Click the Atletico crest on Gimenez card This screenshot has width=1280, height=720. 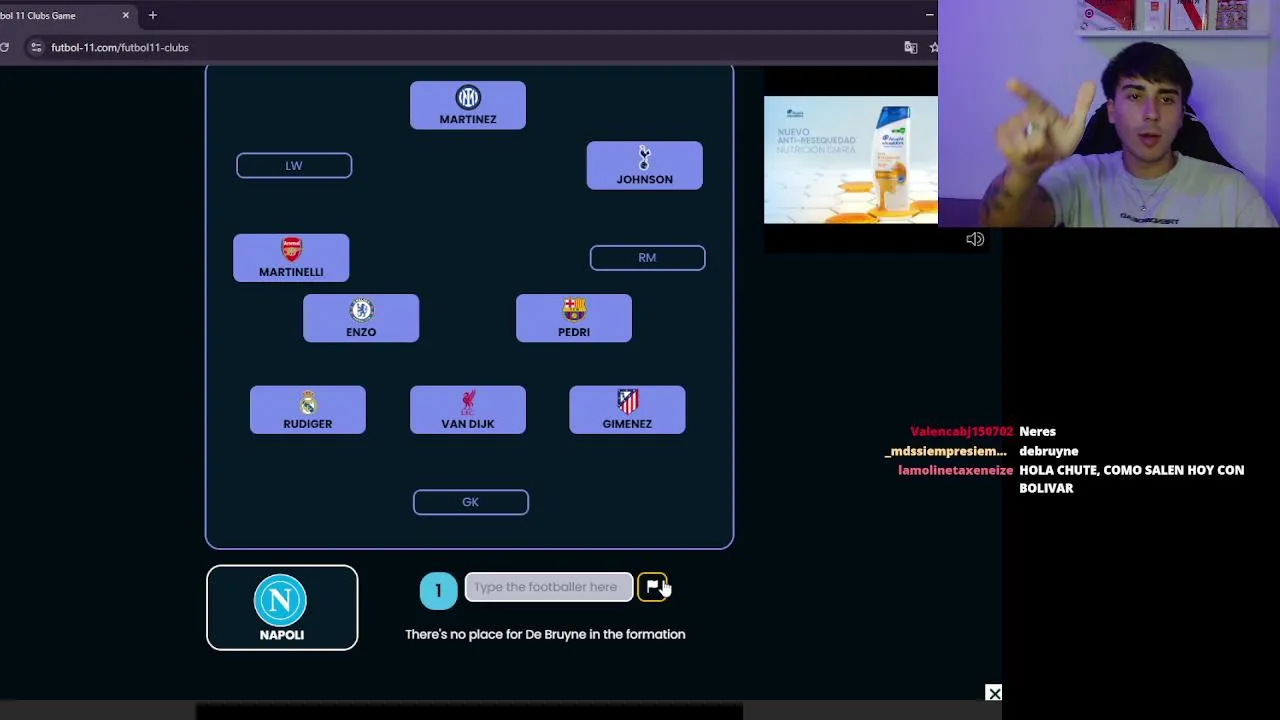tap(627, 402)
